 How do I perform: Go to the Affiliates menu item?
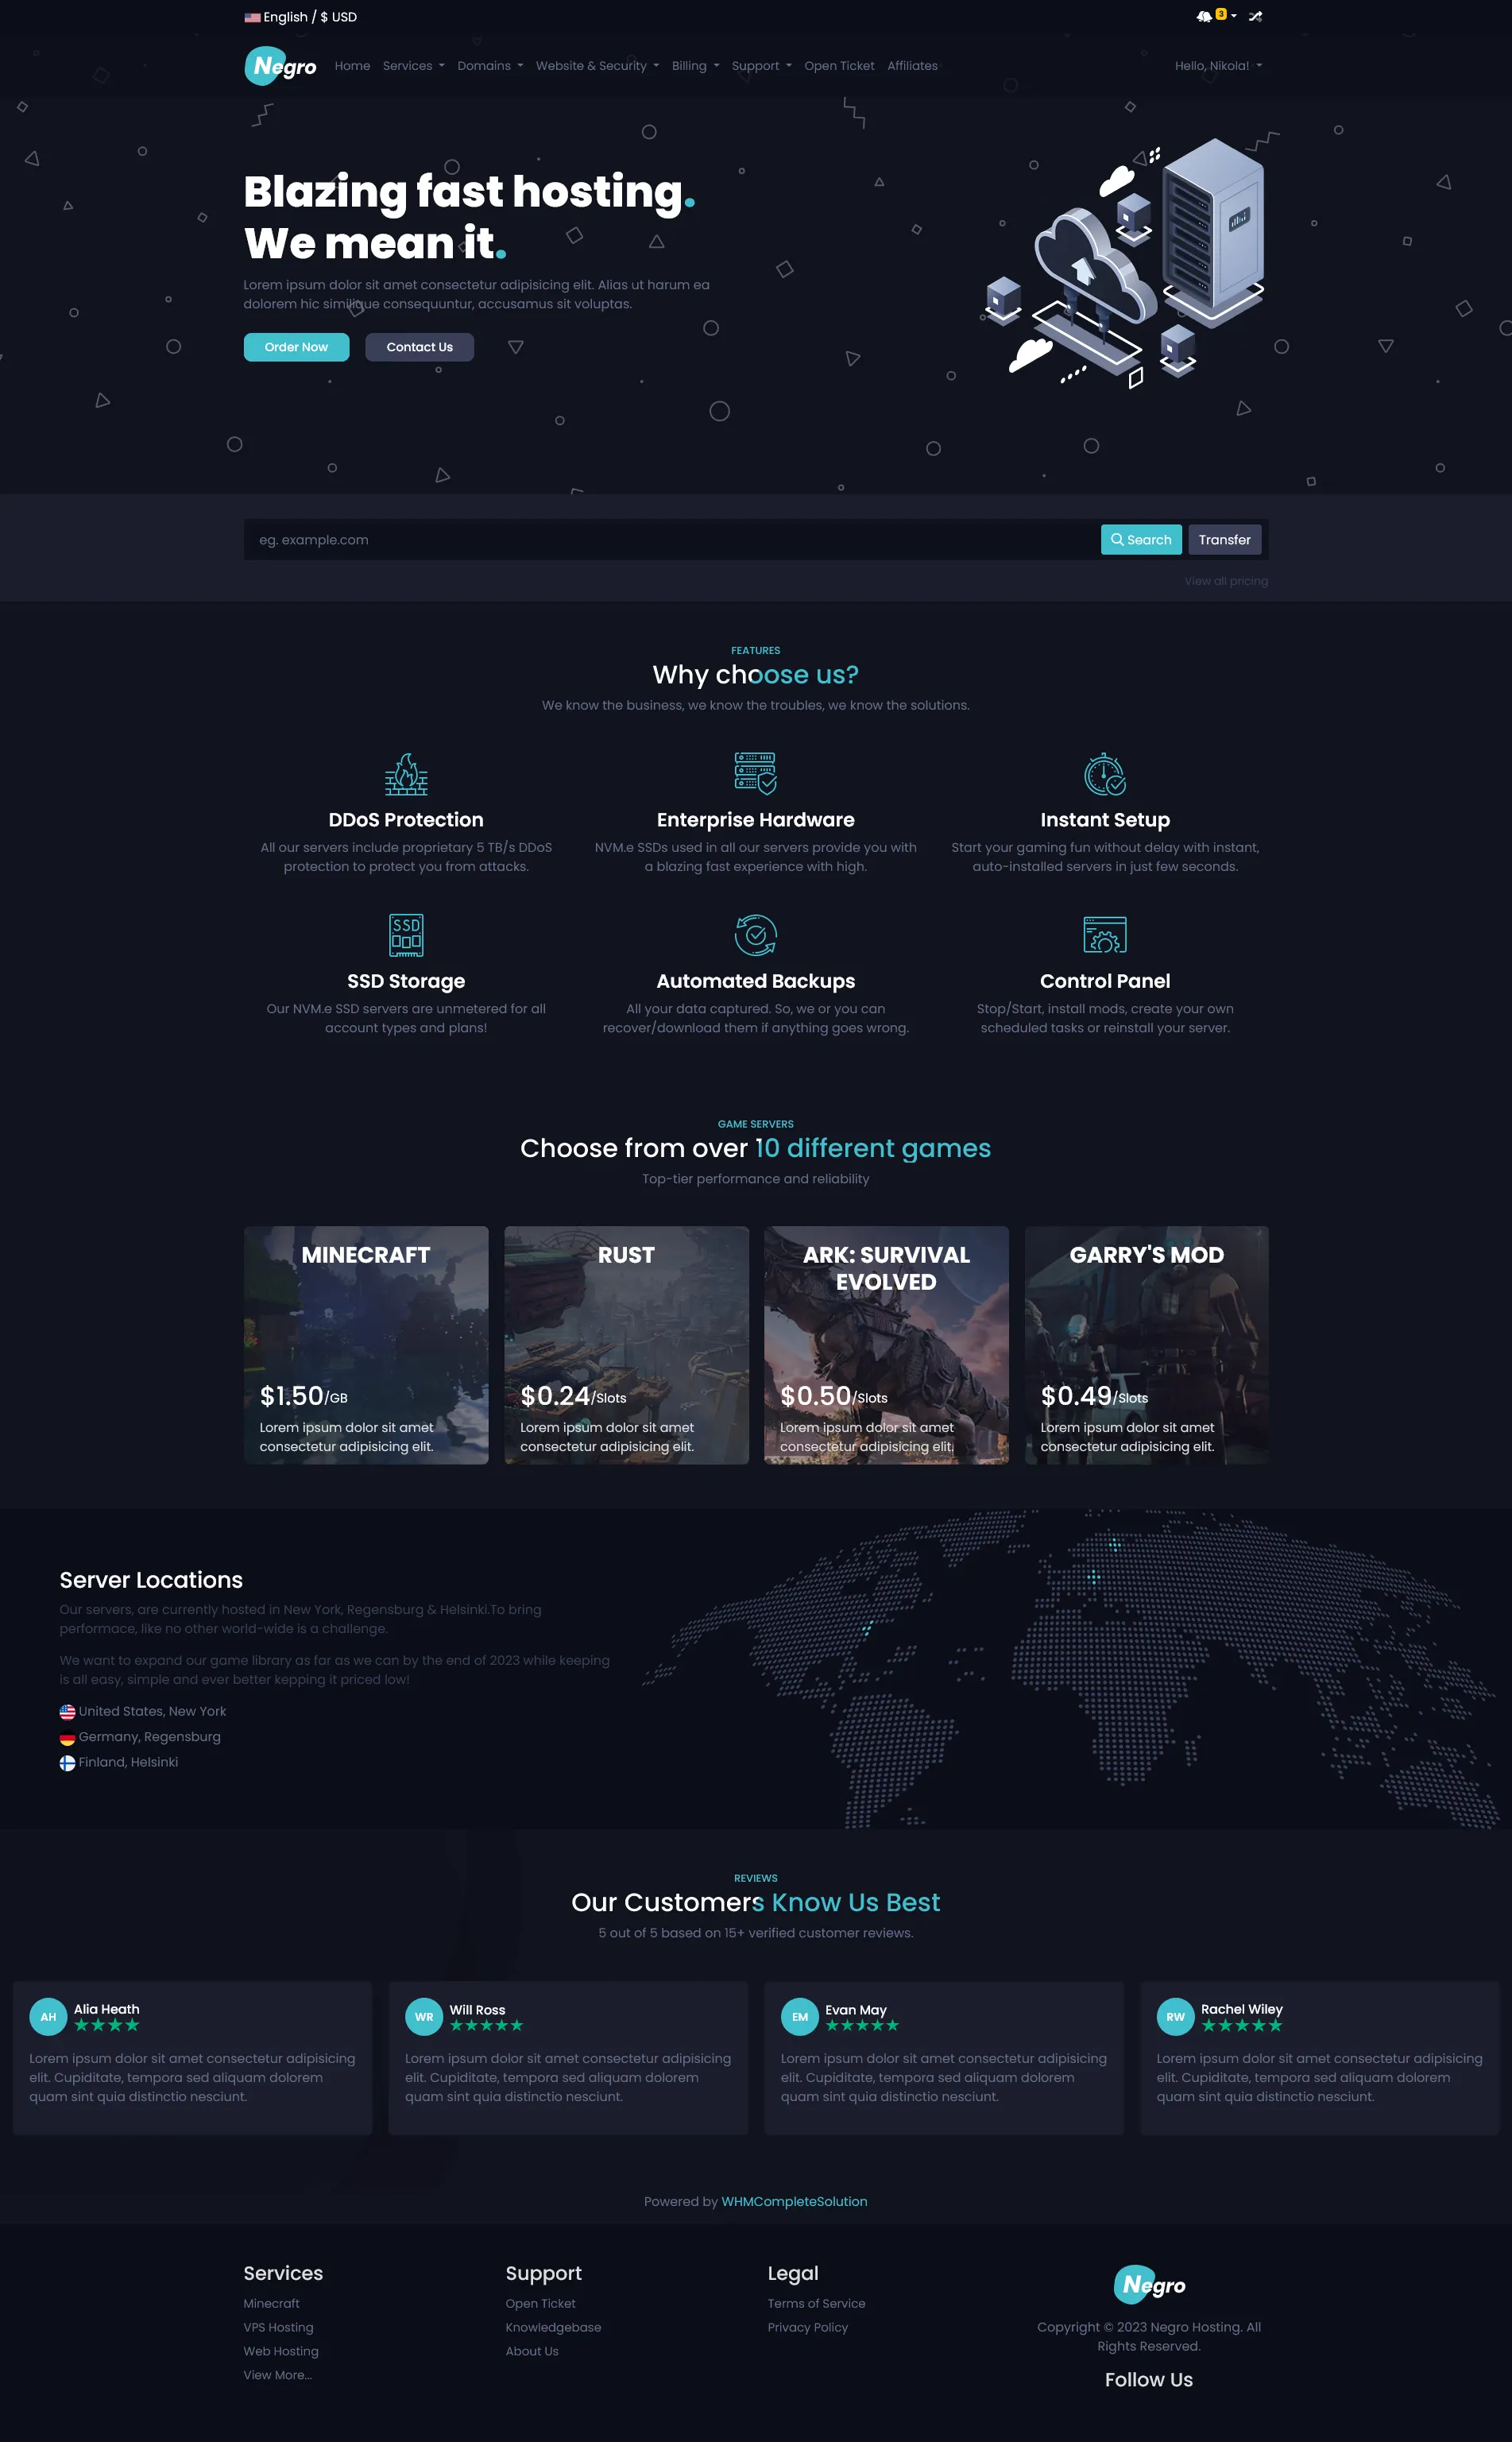click(912, 66)
